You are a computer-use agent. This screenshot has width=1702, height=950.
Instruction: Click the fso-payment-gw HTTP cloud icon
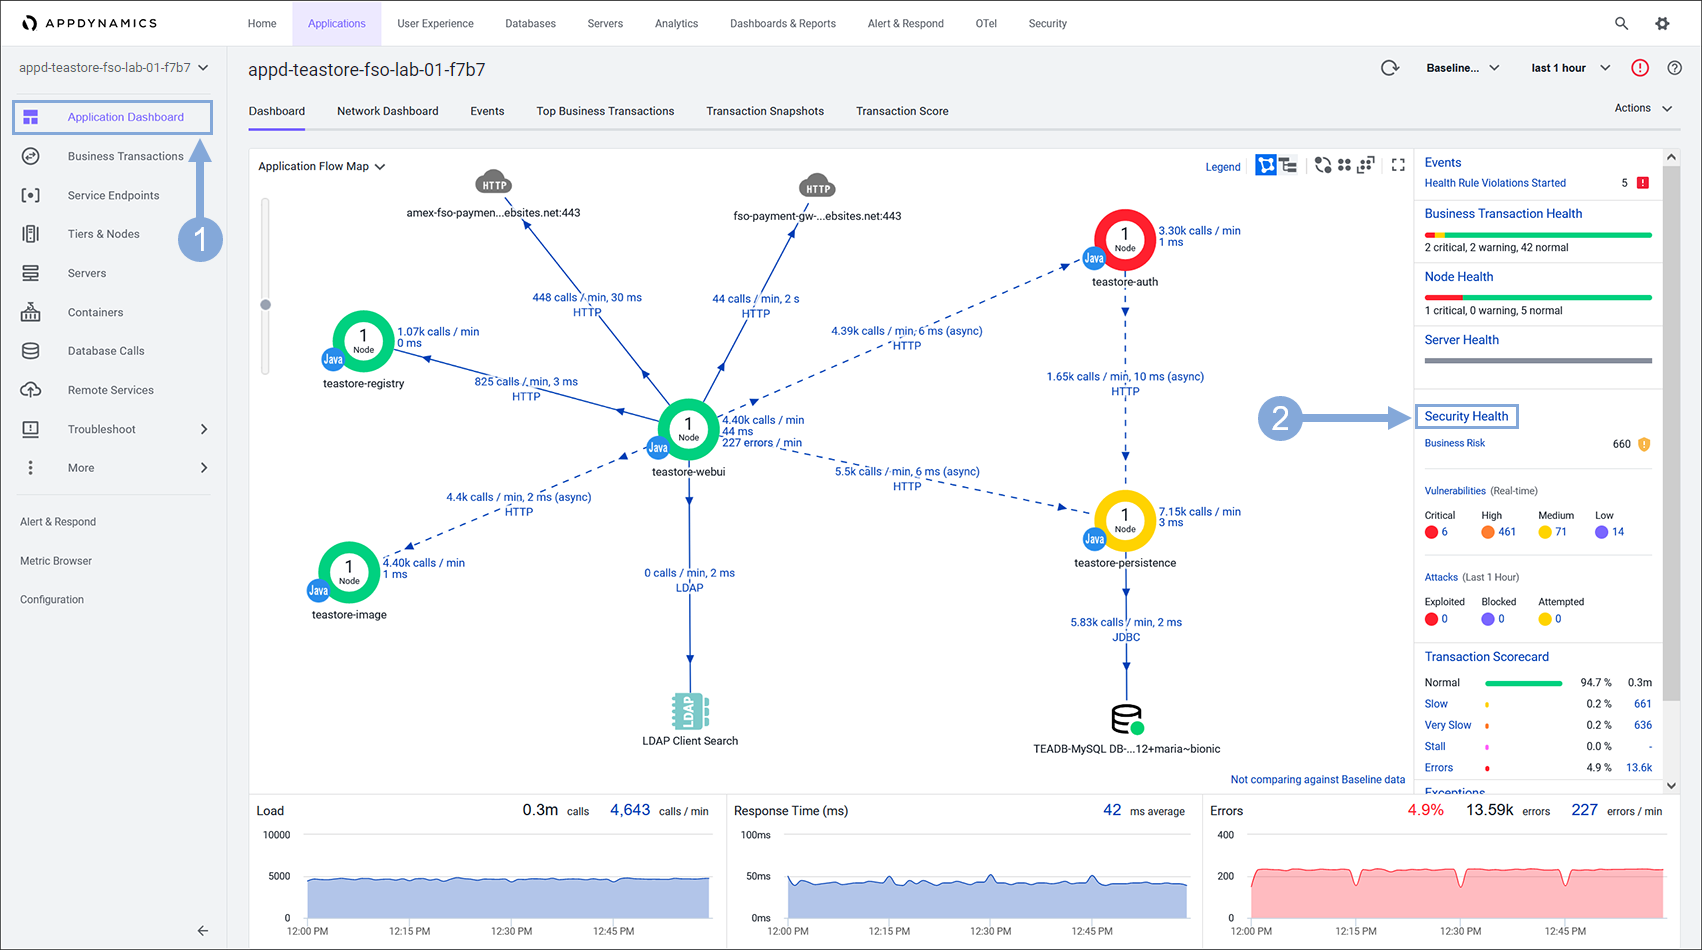817,186
